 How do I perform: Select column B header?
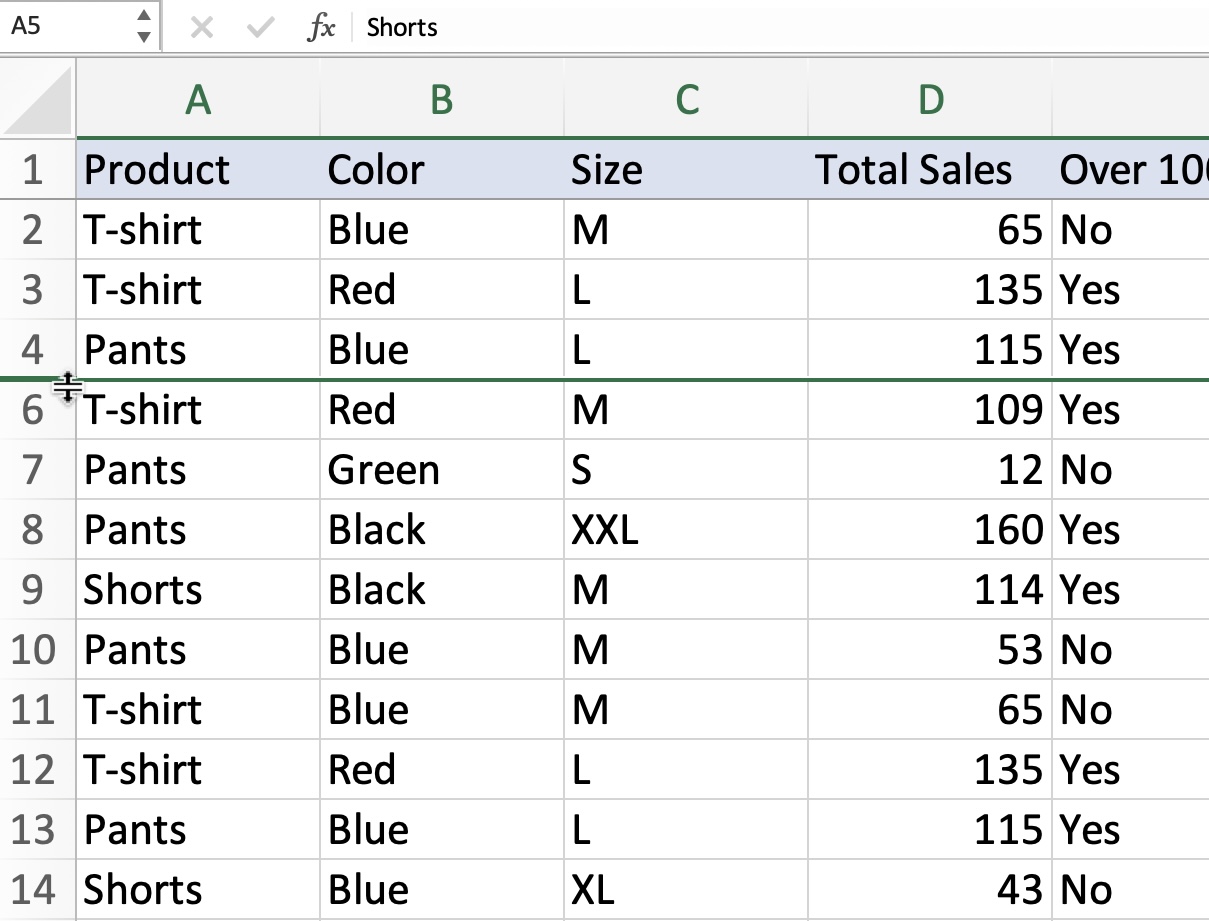(x=442, y=99)
